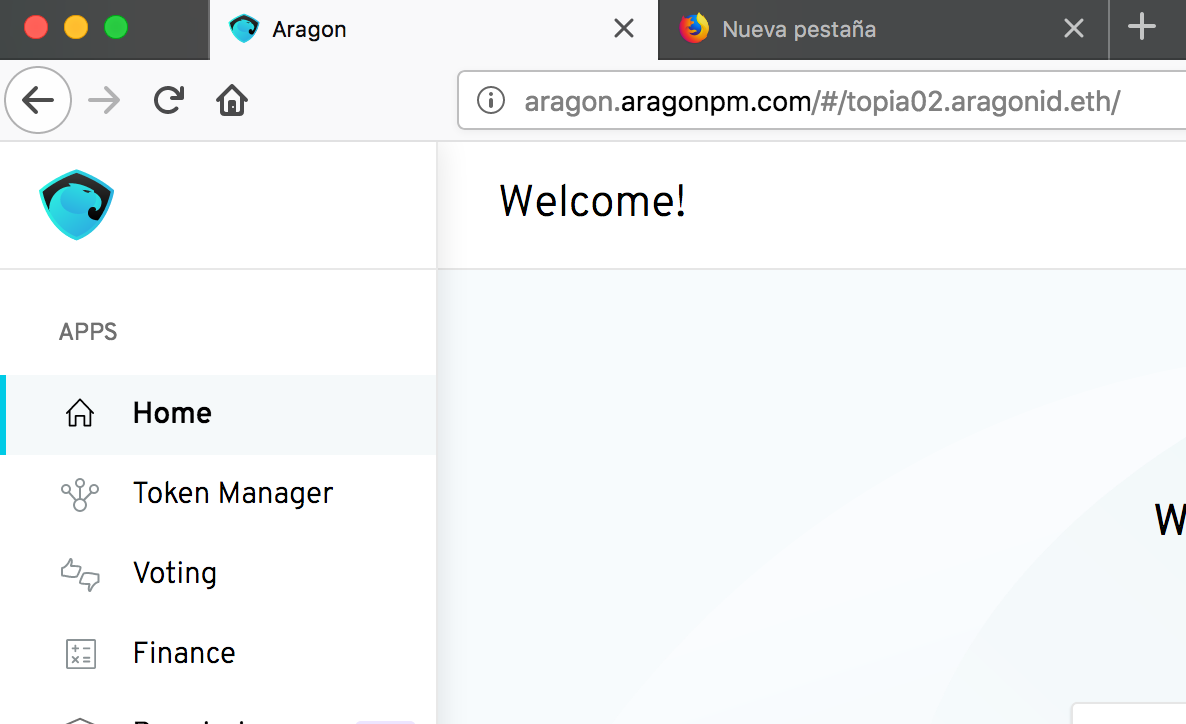Viewport: 1186px width, 724px height.
Task: Click the Aragon eagle logo in sidebar
Action: pos(76,205)
